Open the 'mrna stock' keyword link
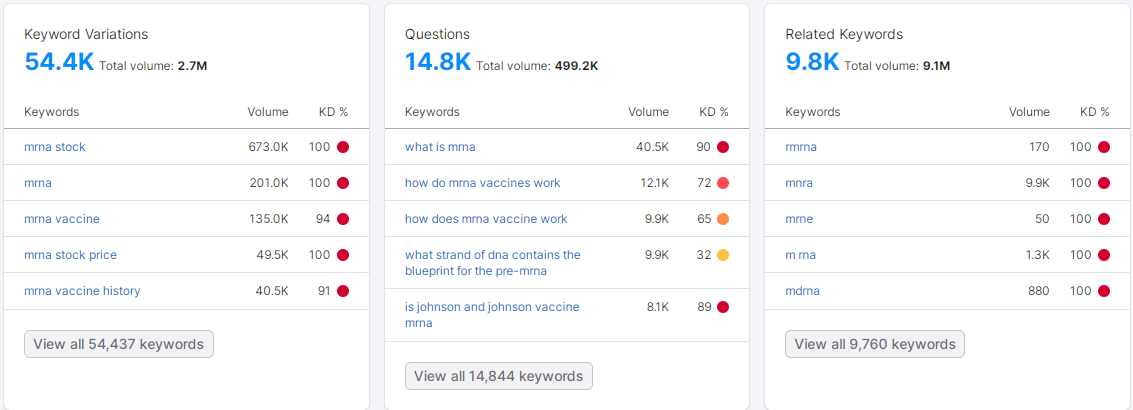The height and width of the screenshot is (410, 1133). tap(55, 147)
